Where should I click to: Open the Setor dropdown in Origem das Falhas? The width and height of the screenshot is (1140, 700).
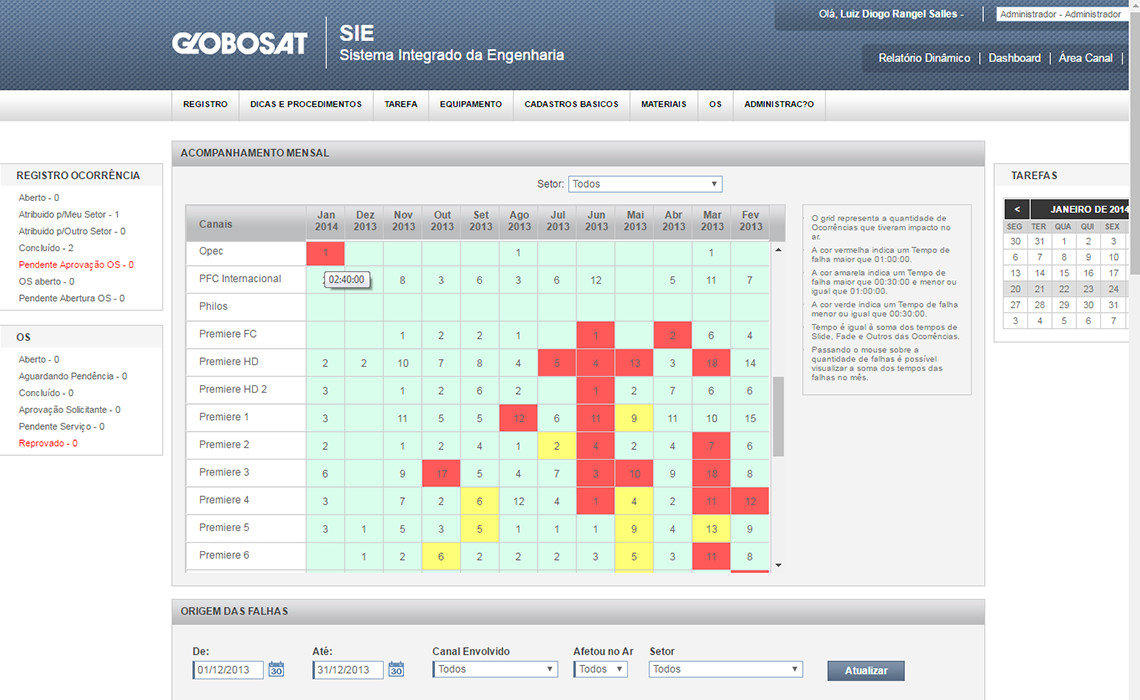[x=726, y=669]
